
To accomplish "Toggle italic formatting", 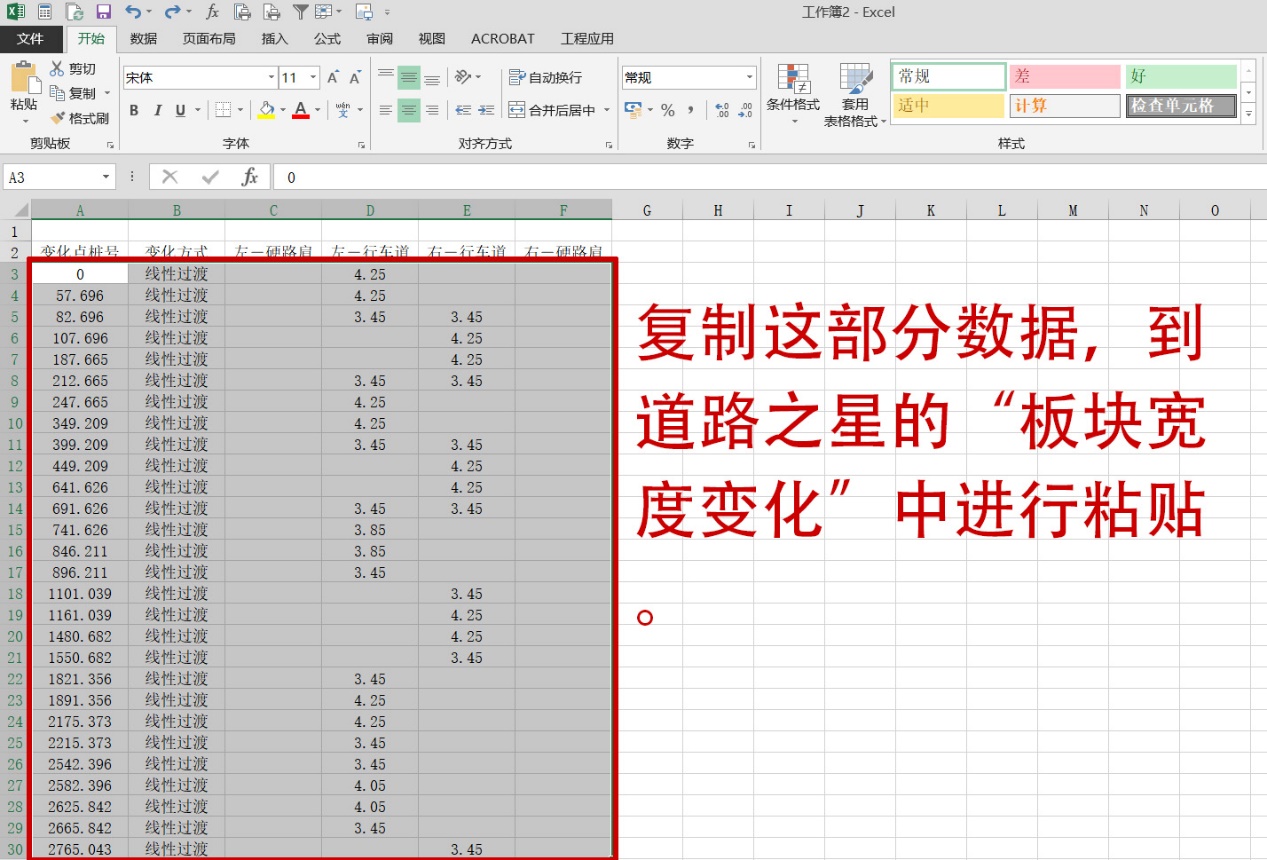I will coord(157,110).
